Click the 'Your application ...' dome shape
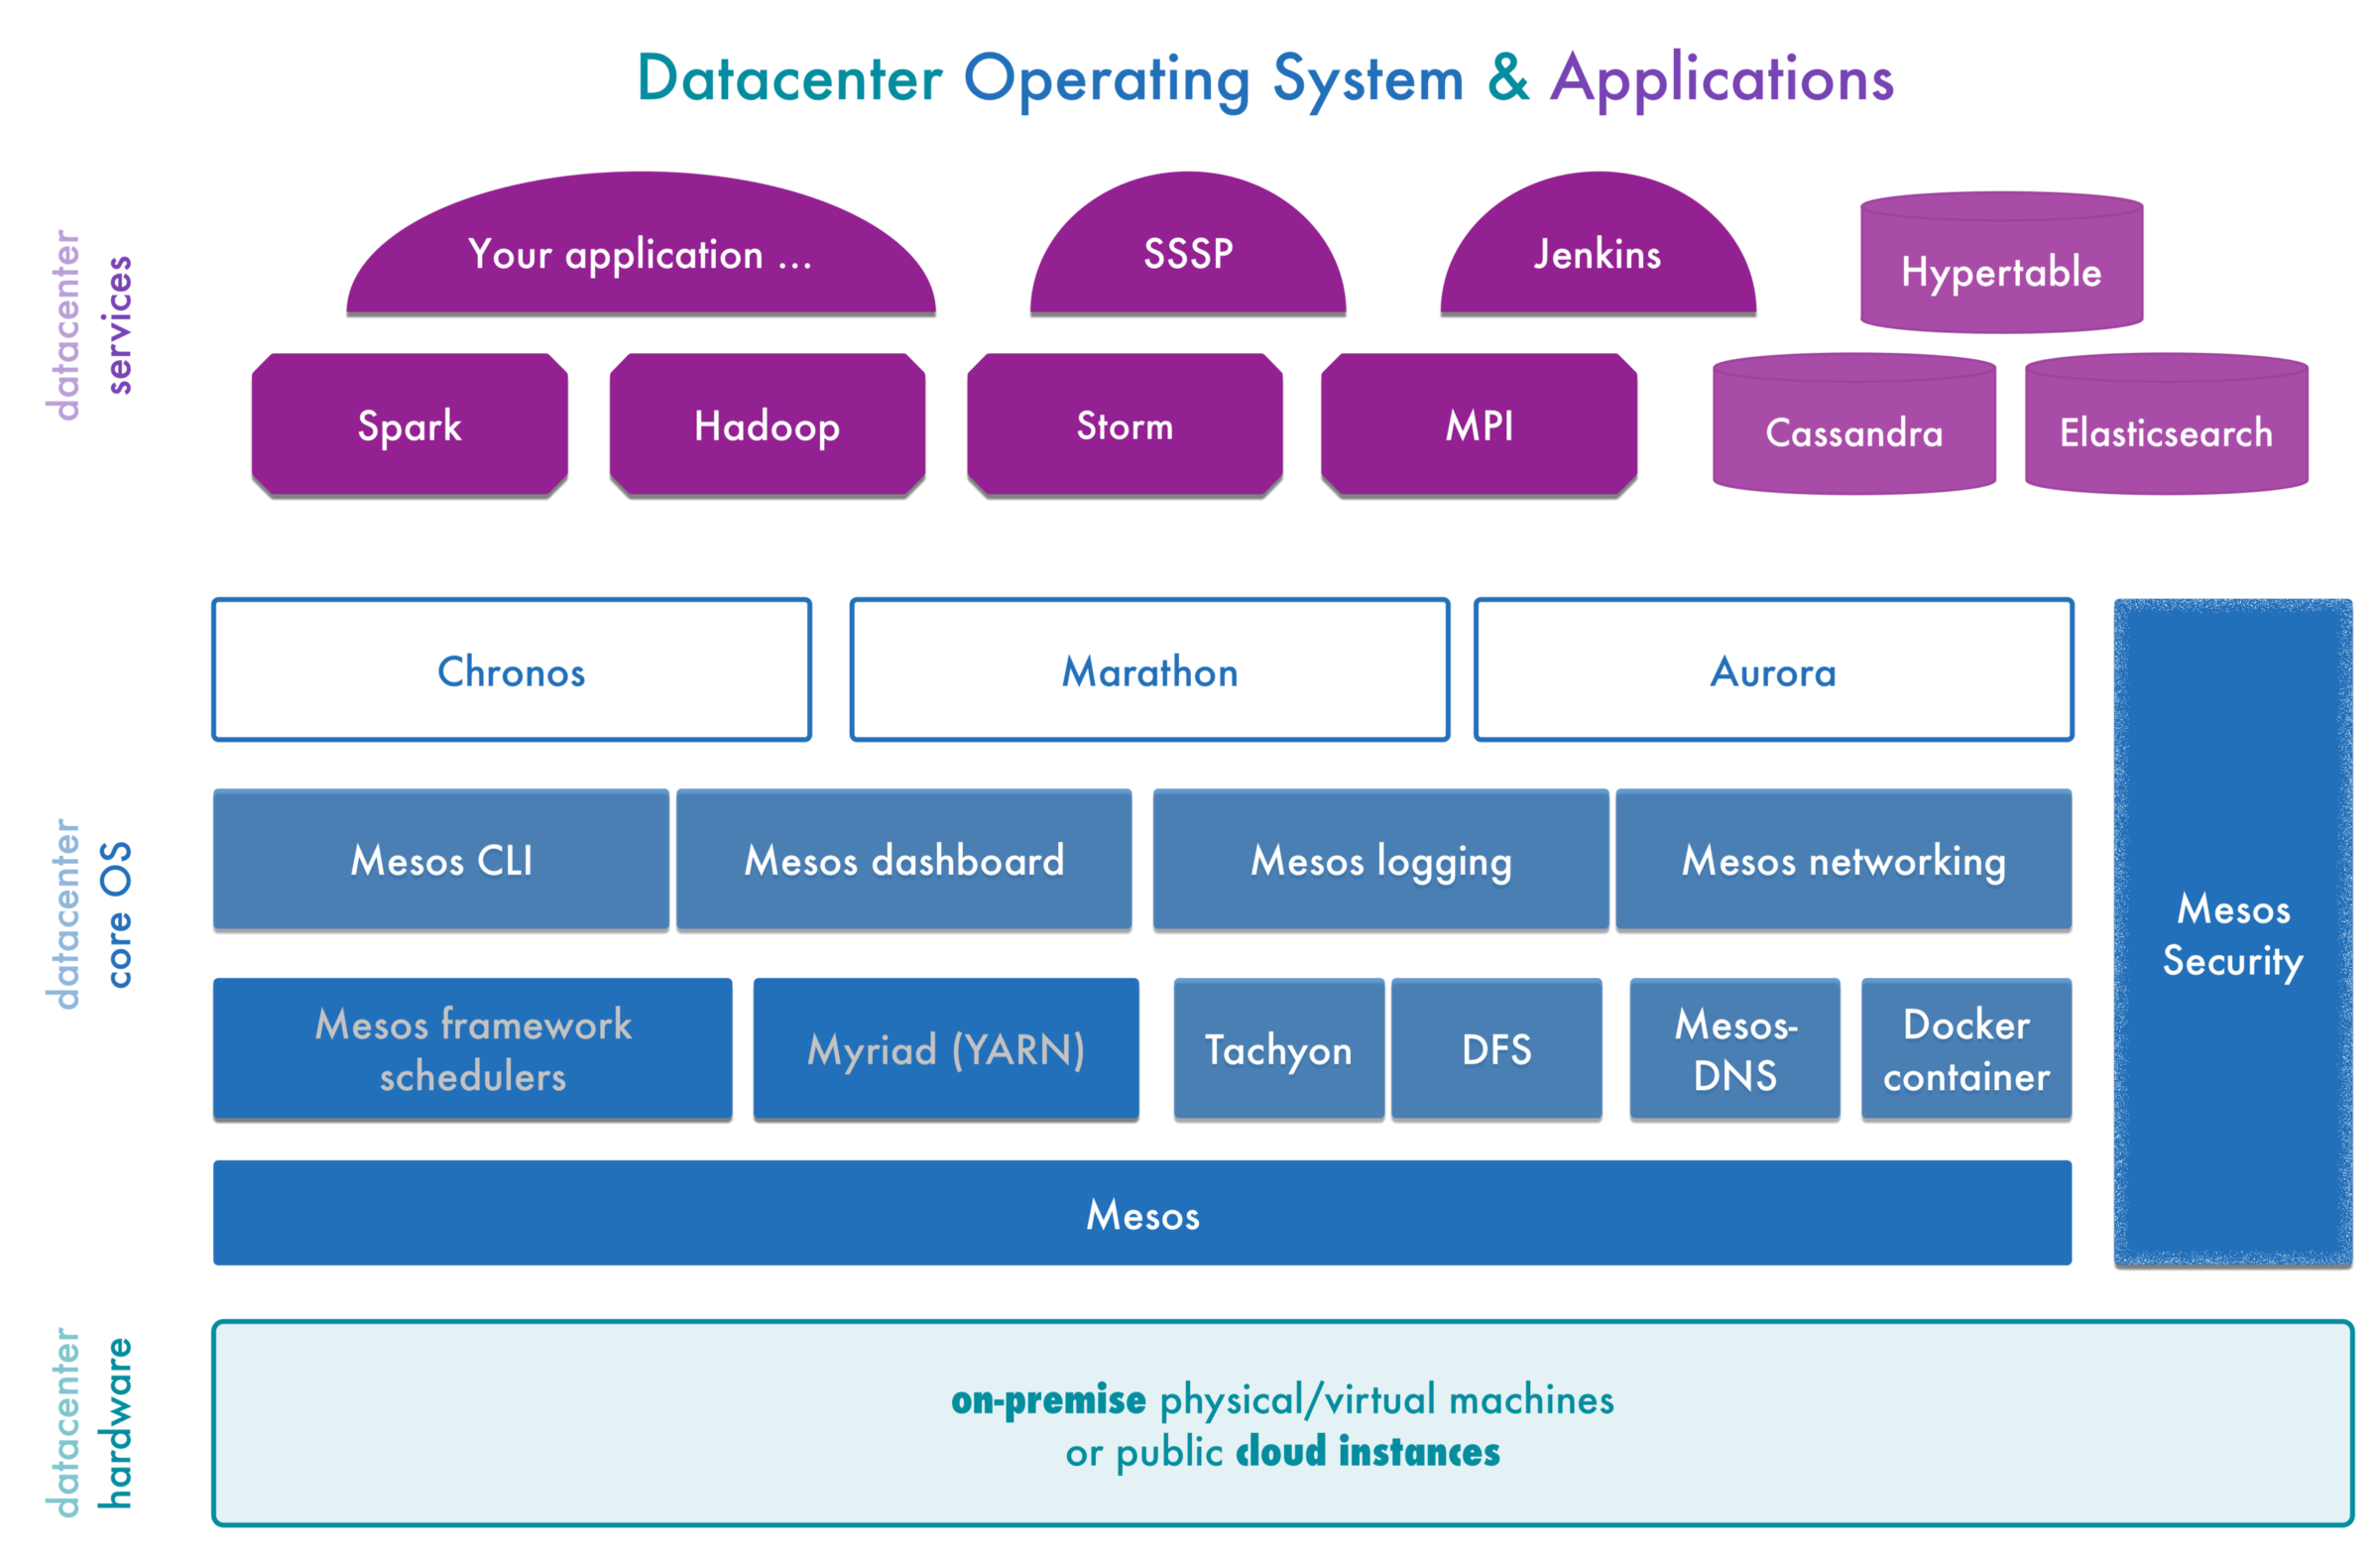The height and width of the screenshot is (1568, 2380). point(641,245)
